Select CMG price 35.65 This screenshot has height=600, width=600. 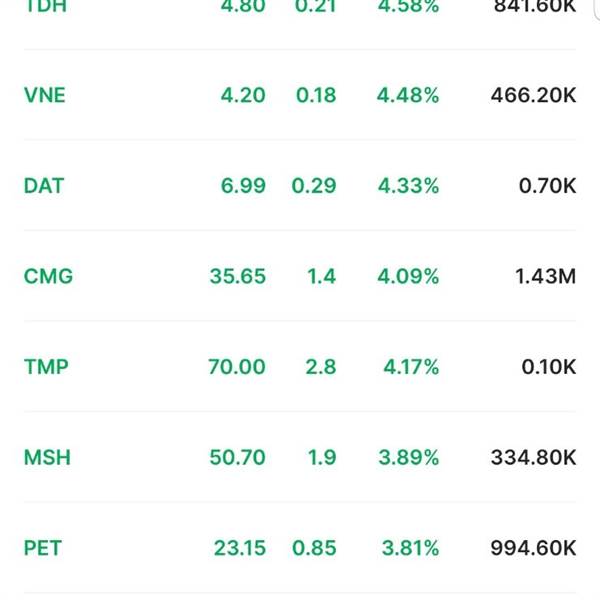[238, 276]
